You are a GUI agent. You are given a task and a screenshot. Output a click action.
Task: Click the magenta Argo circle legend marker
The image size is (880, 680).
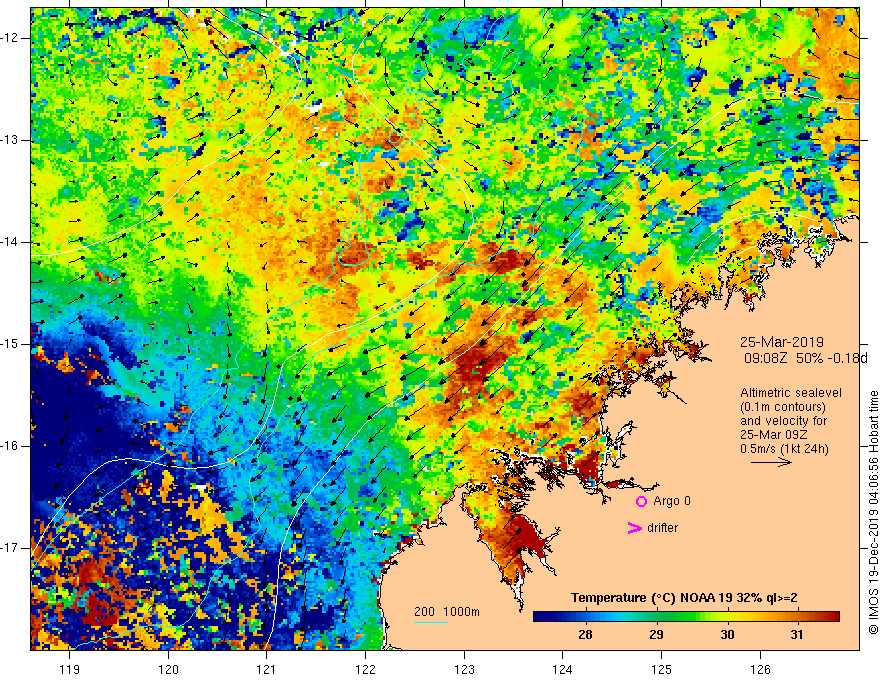(x=641, y=501)
